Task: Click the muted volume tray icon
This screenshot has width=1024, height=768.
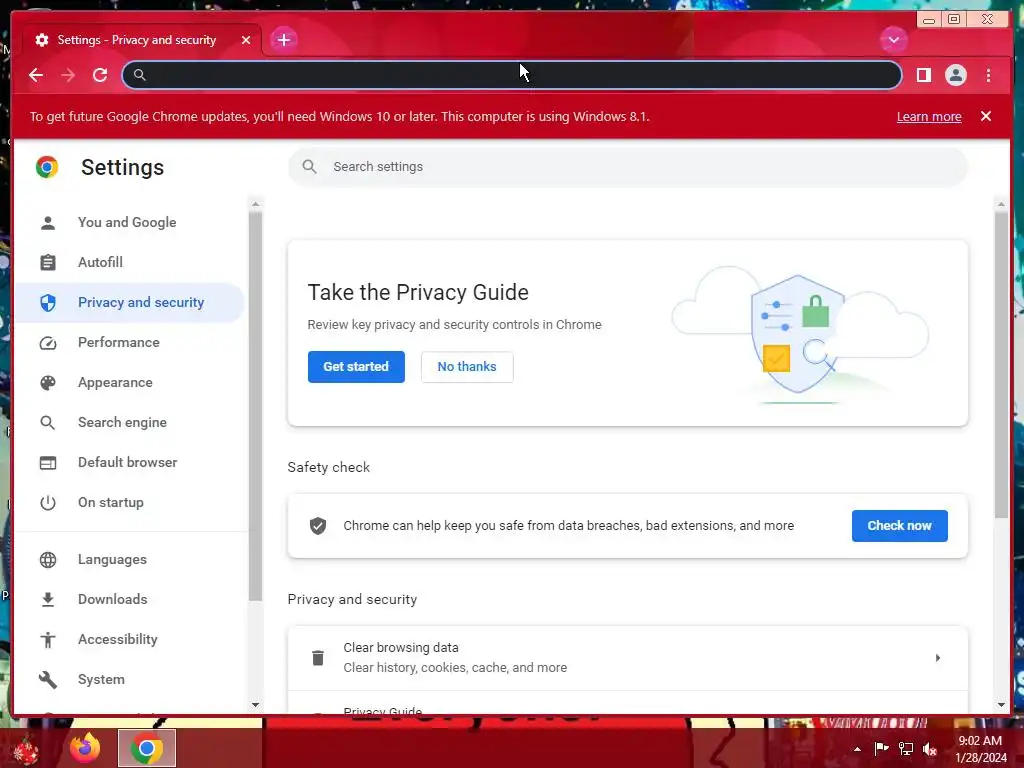Action: 930,749
